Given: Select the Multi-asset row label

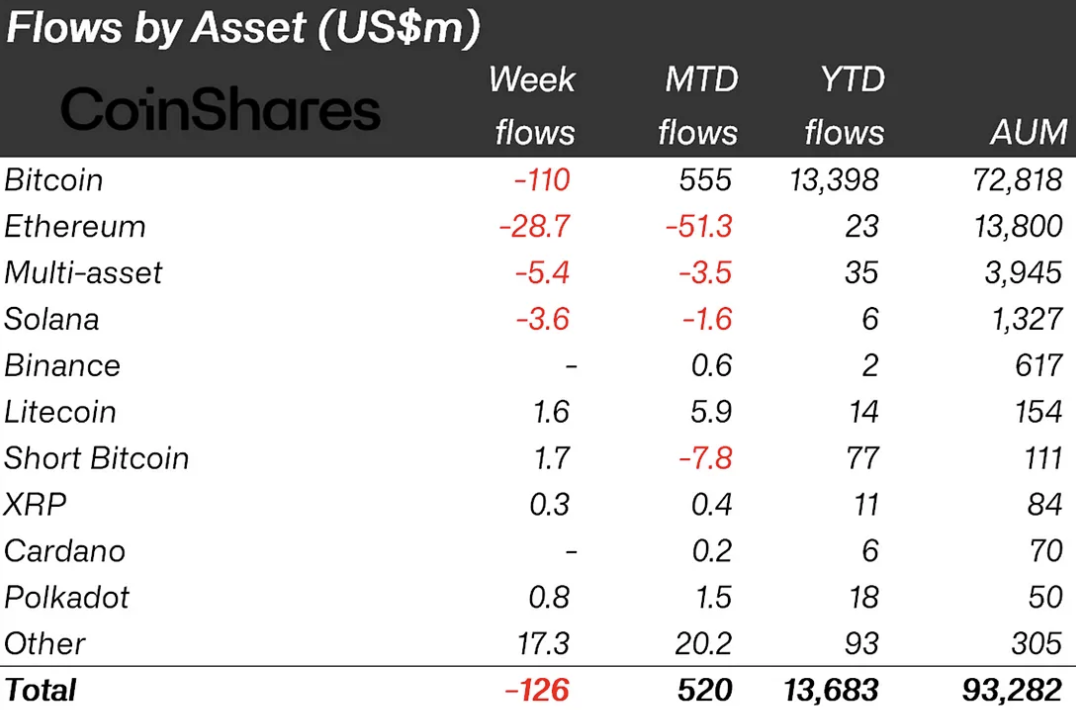Looking at the screenshot, I should pyautogui.click(x=83, y=273).
